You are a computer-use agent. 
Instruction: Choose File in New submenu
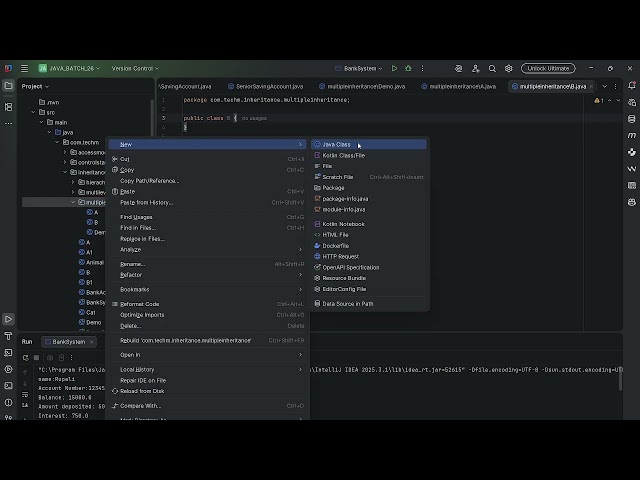(369, 166)
